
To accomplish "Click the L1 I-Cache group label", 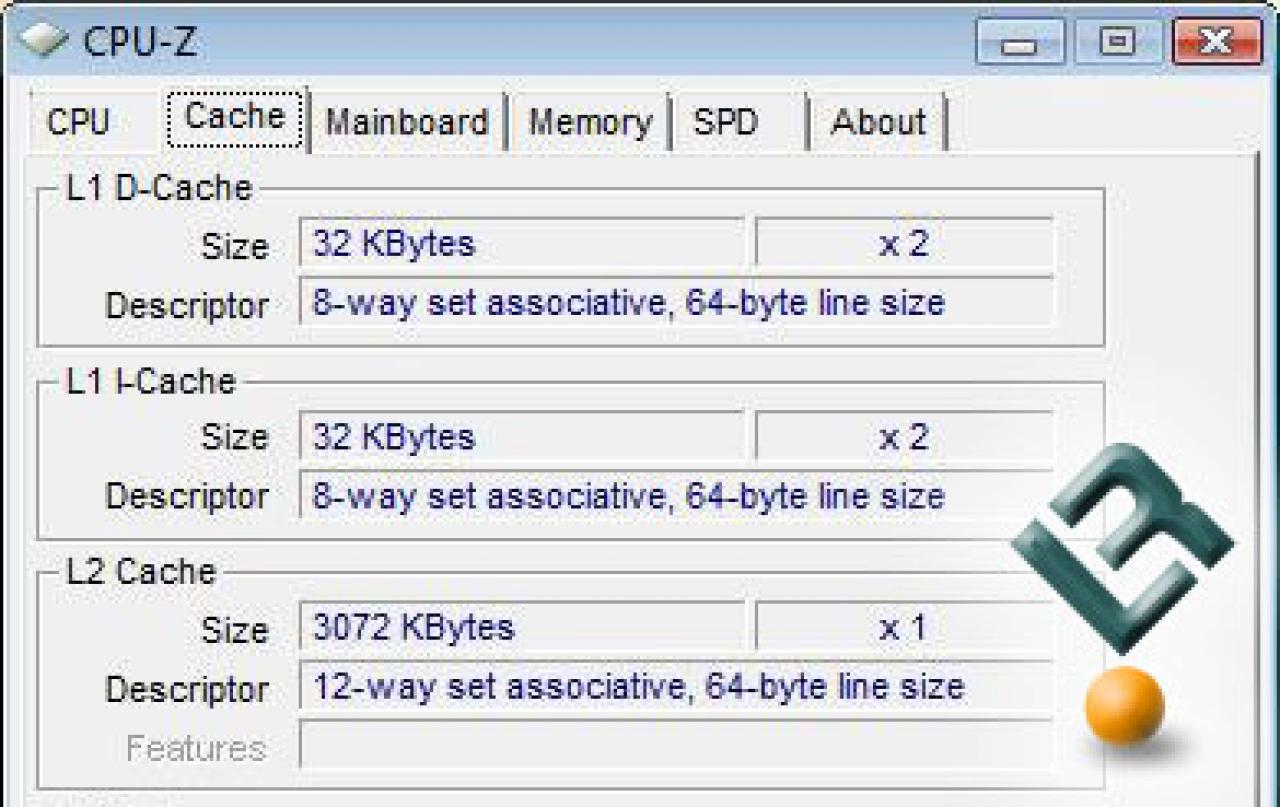I will pyautogui.click(x=151, y=381).
